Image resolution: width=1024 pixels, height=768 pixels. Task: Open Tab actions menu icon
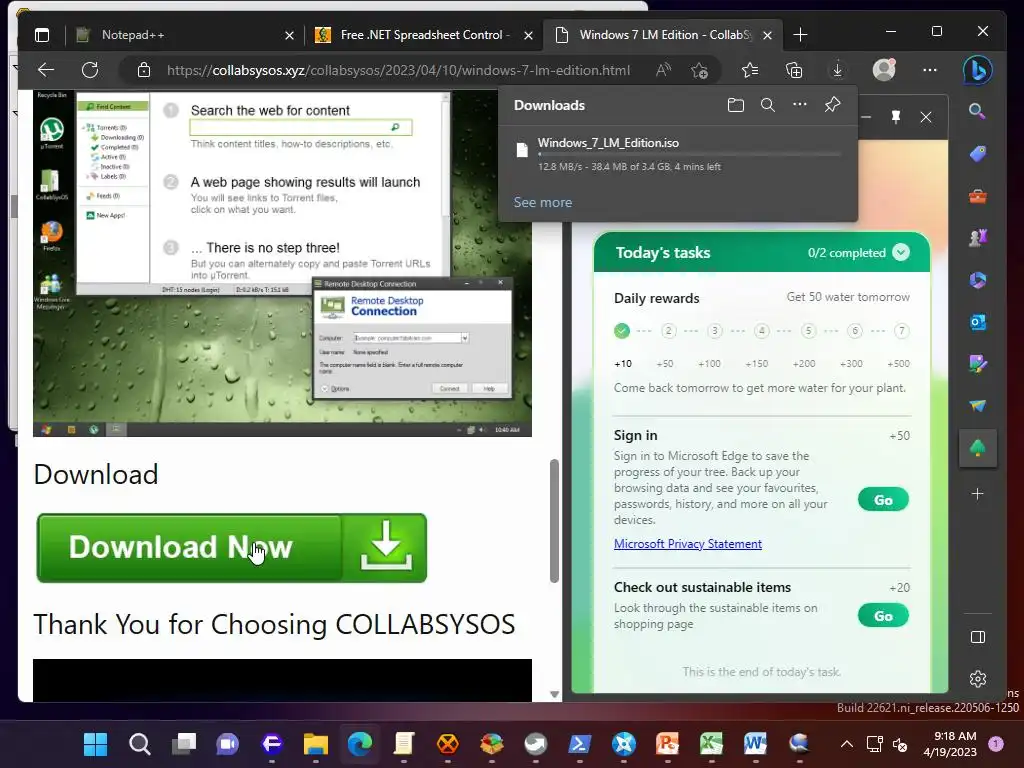pyautogui.click(x=42, y=35)
